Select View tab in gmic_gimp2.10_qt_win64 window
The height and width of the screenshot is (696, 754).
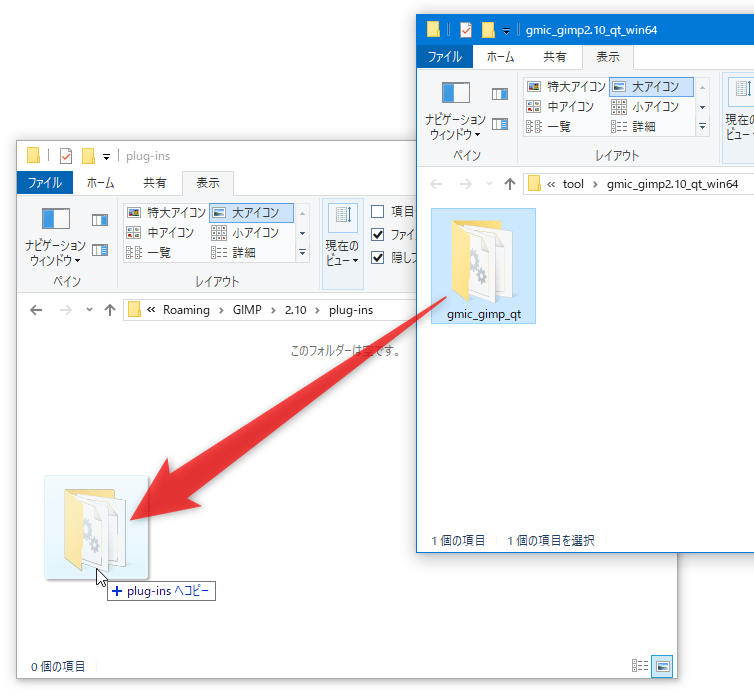(x=608, y=57)
